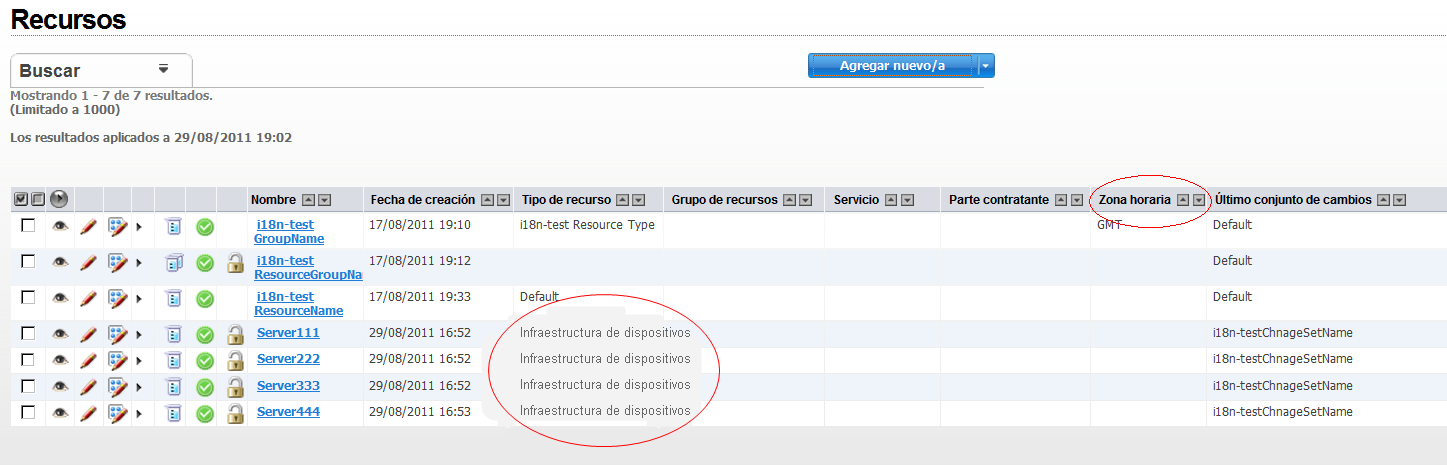
Task: Click the deselect-all box in table header
Action: [37, 199]
